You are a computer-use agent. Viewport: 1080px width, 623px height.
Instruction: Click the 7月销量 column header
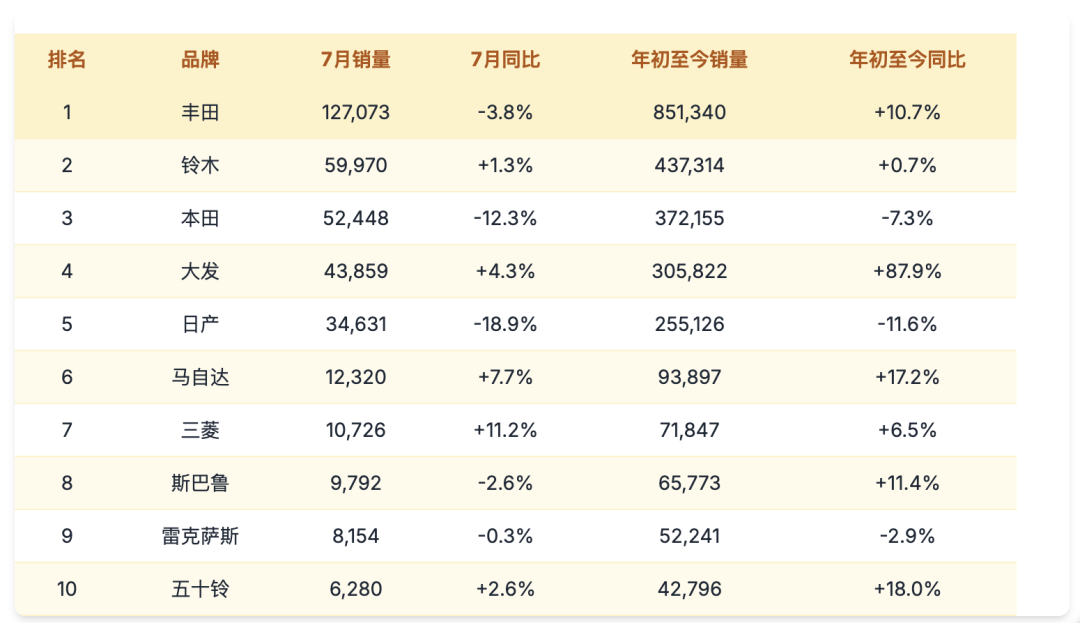356,60
